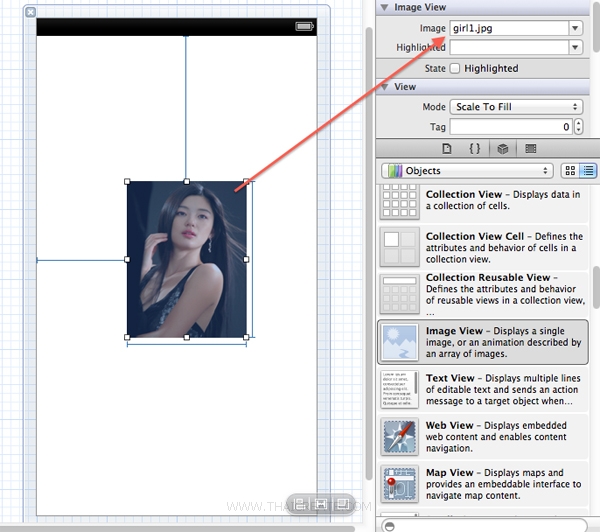The width and height of the screenshot is (600, 532).
Task: Click the library search field
Action: tap(484, 526)
